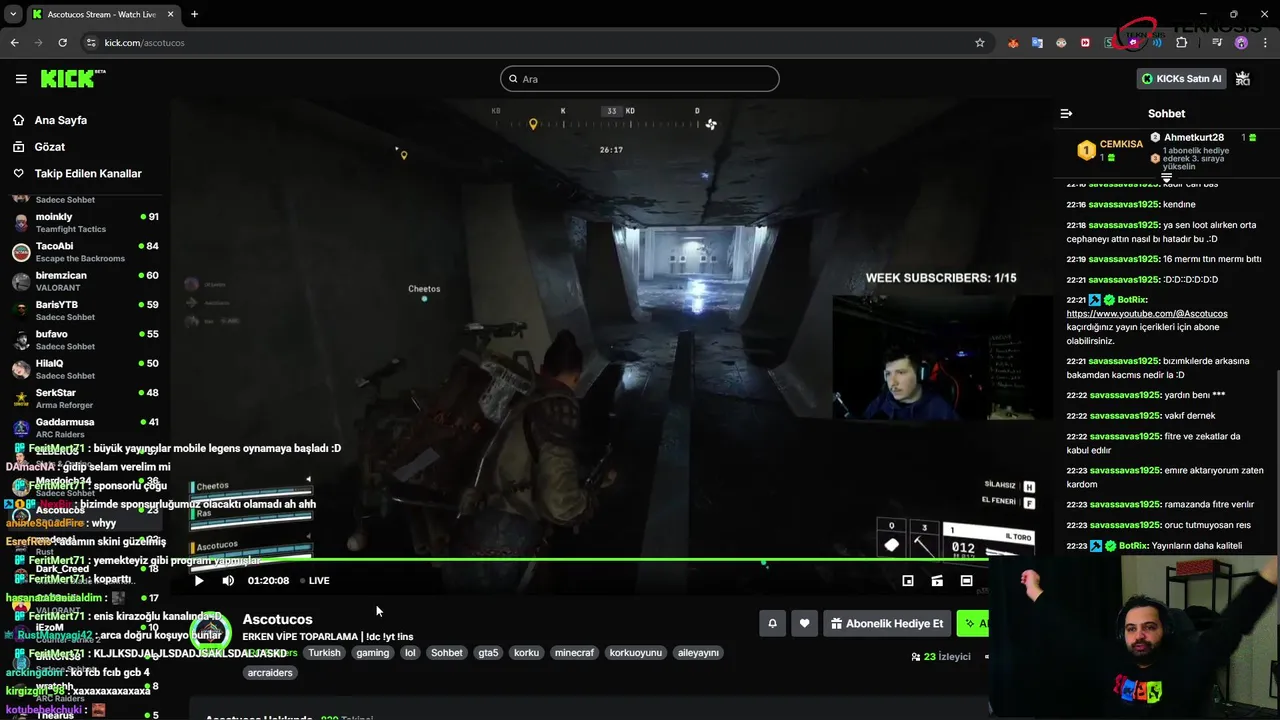This screenshot has height=720, width=1280.
Task: Open the HilalQ channel in the sidebar
Action: click(x=85, y=369)
